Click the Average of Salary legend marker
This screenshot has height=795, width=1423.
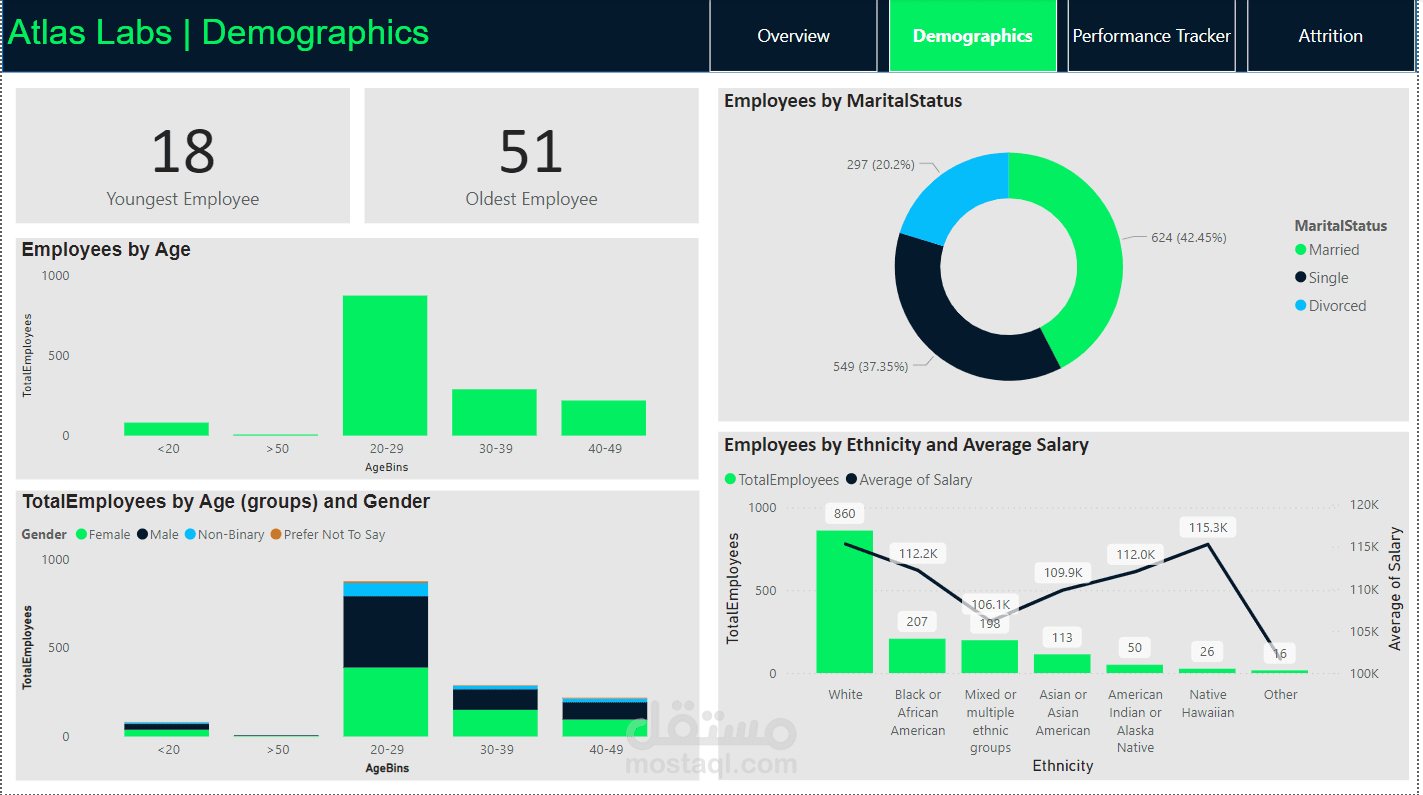[851, 480]
